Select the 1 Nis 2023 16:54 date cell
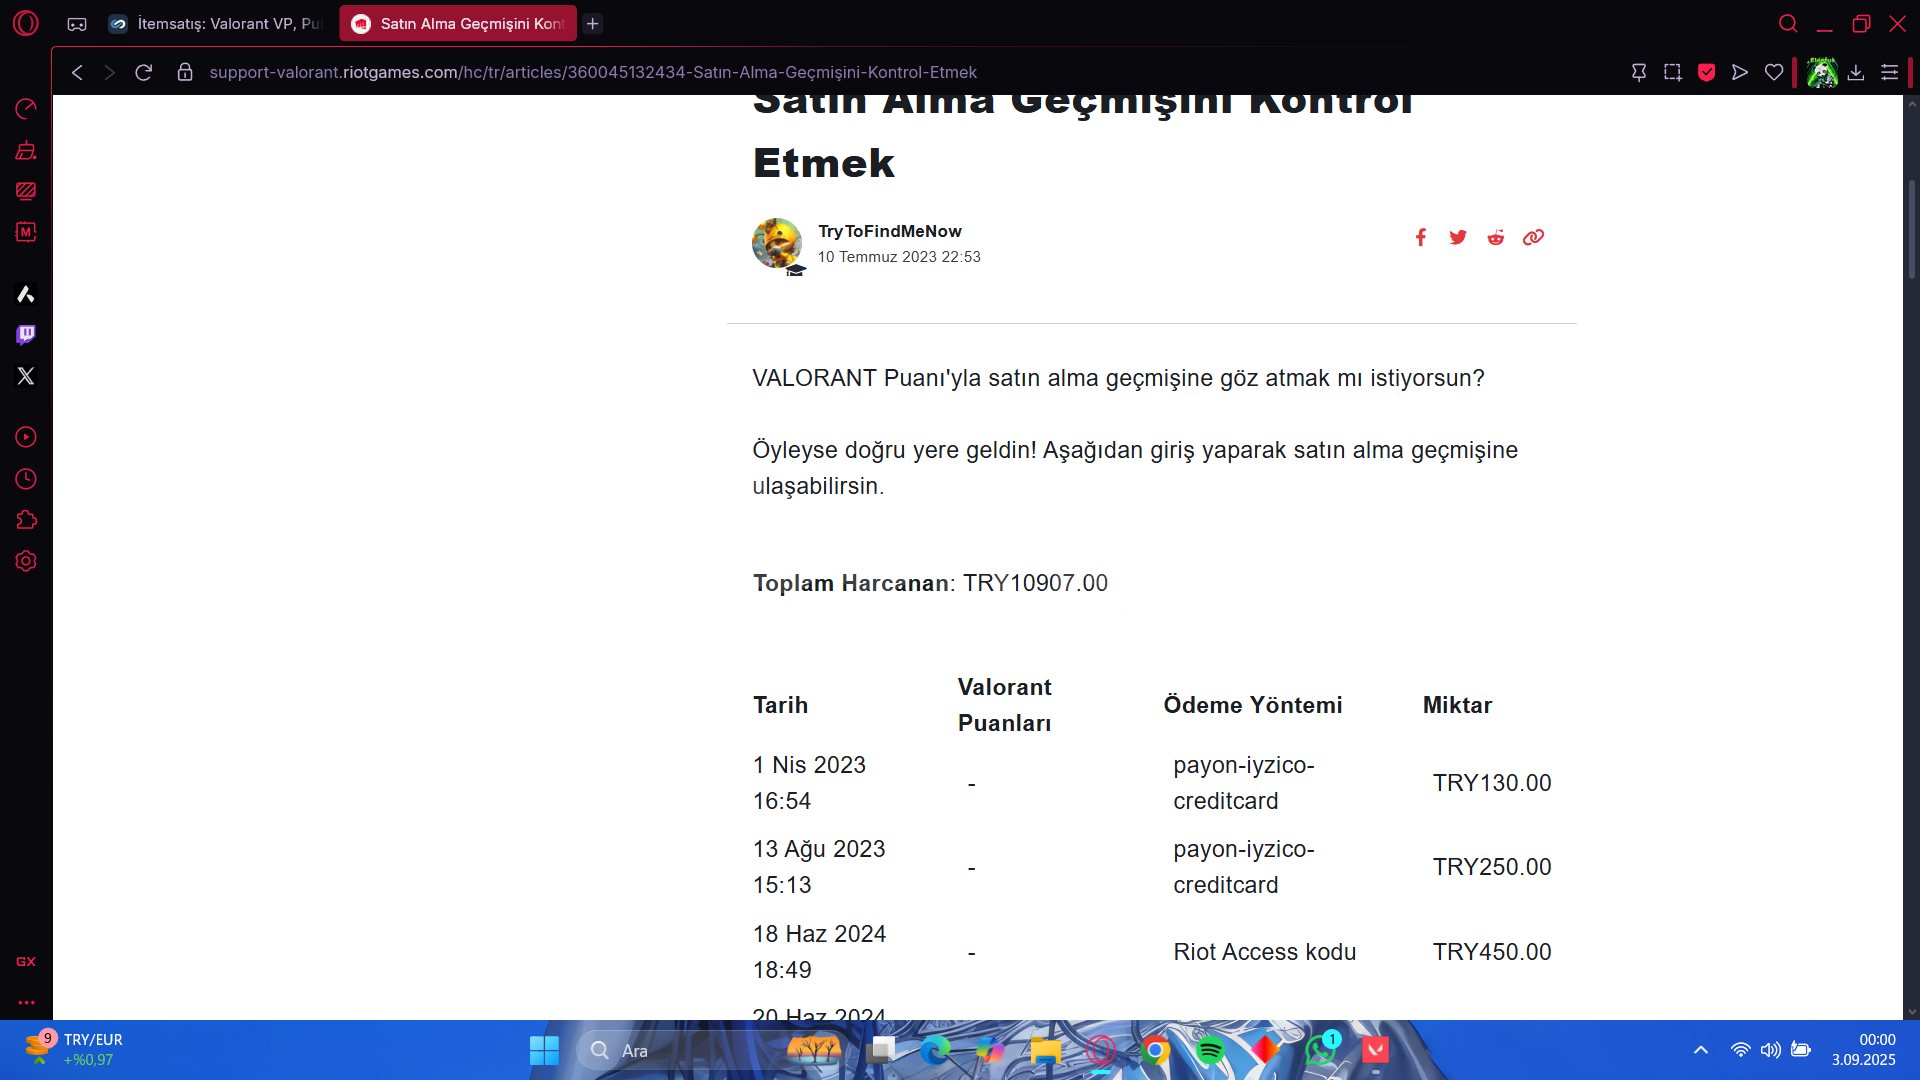The image size is (1920, 1080). 809,783
